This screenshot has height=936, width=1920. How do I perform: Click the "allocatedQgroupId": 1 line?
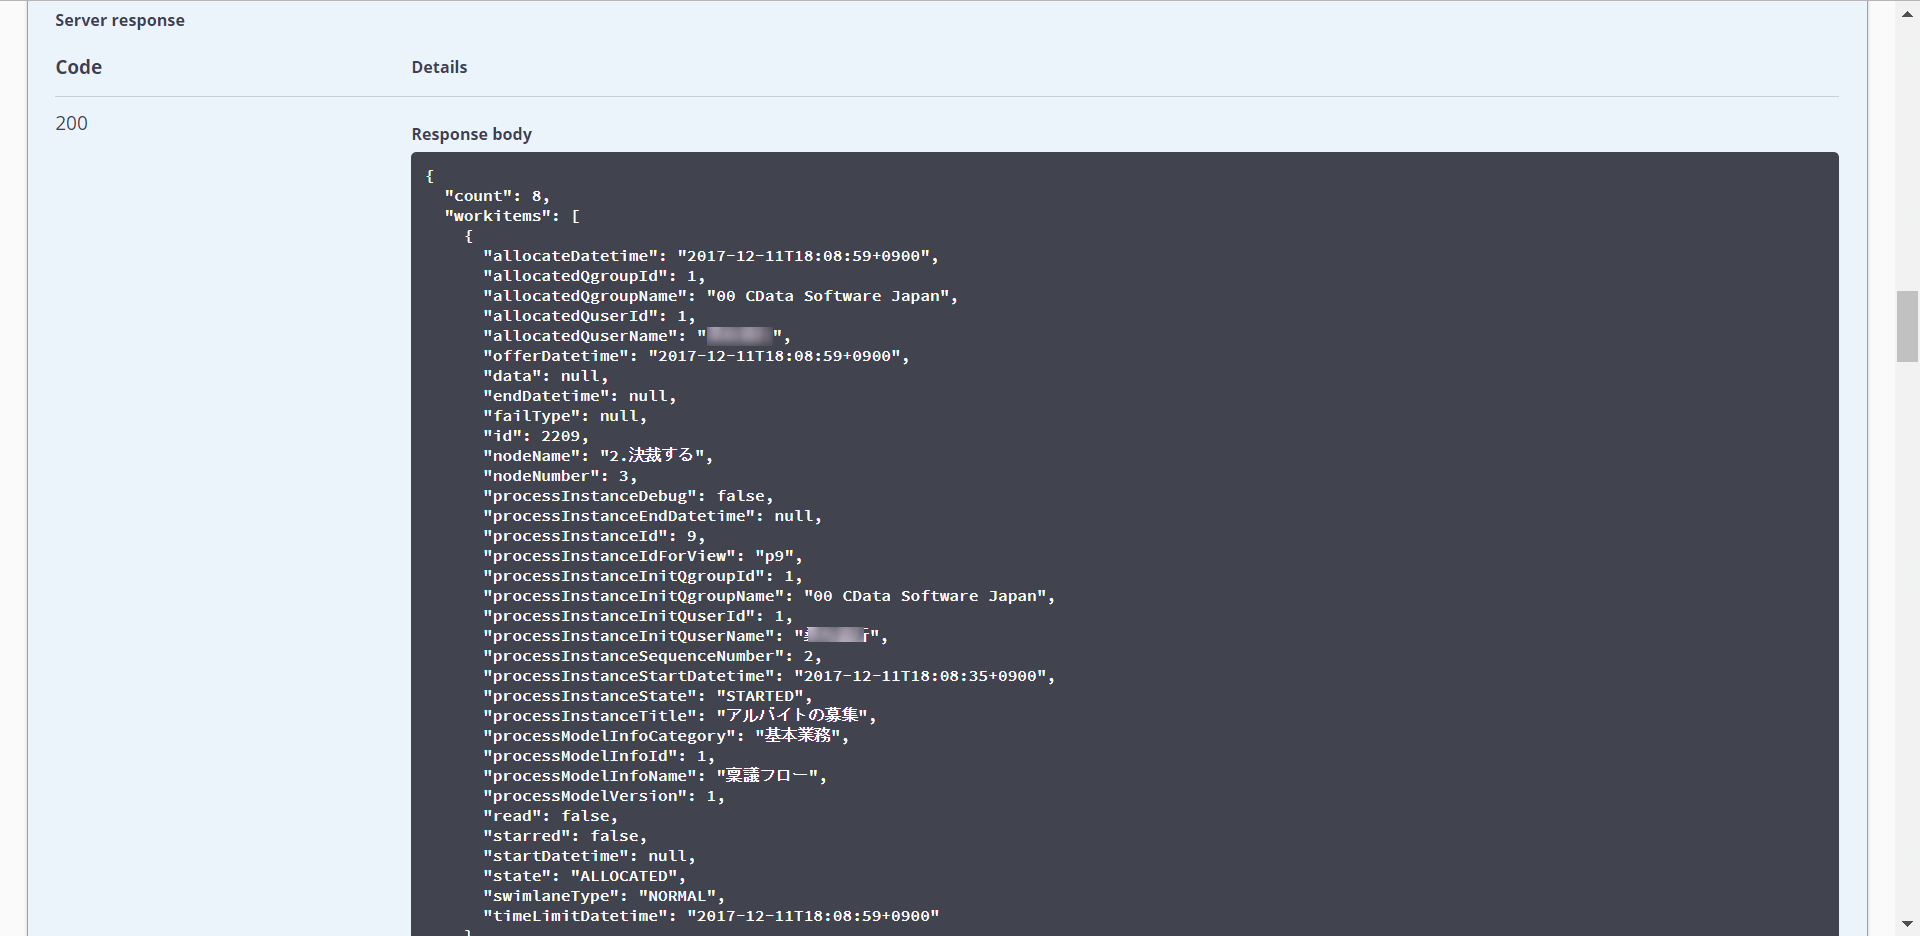pos(594,276)
